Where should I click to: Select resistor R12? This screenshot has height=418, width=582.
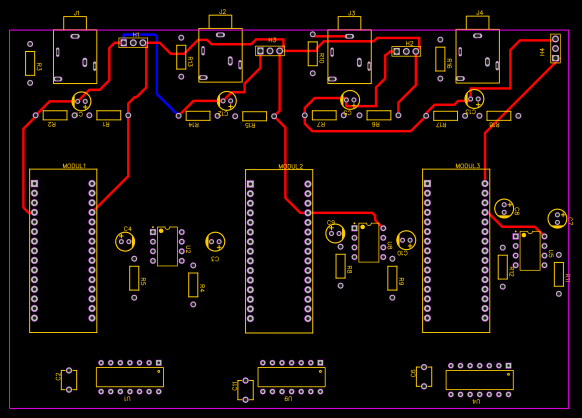pos(503,267)
